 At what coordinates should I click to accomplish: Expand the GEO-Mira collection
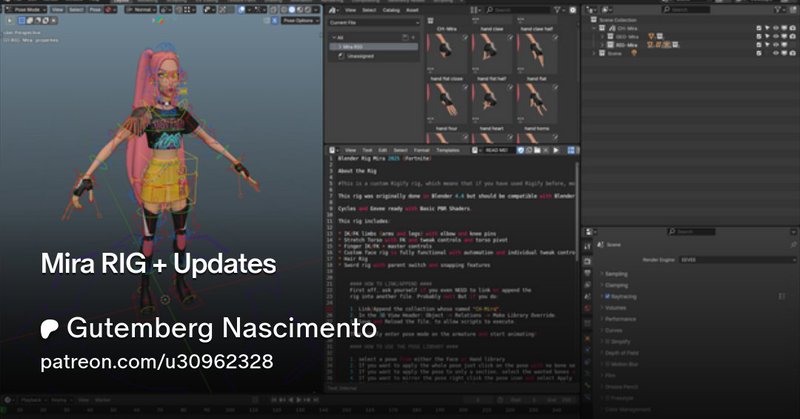602,36
